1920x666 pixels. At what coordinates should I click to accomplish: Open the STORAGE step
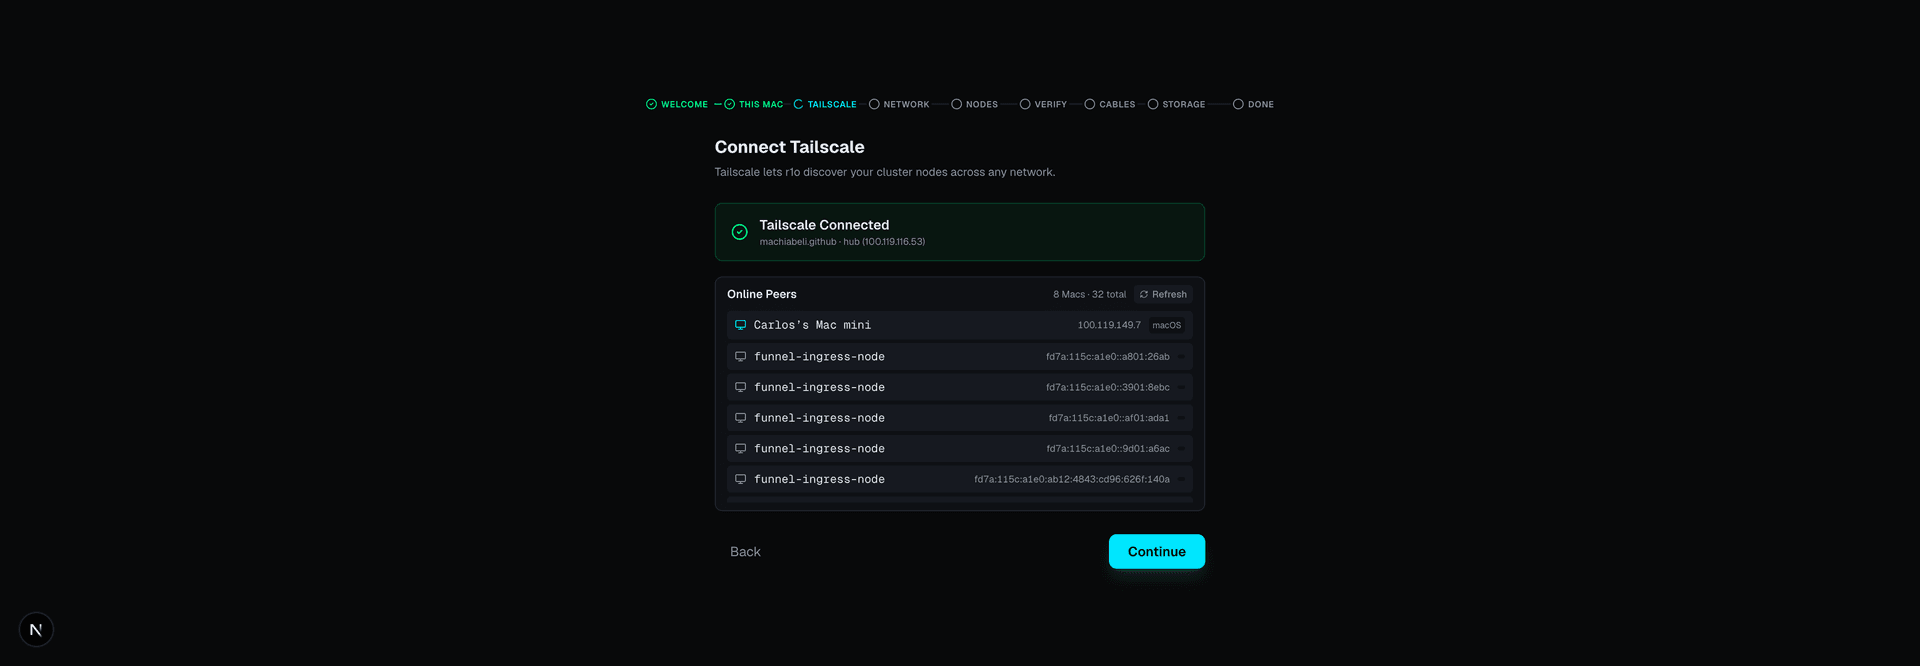coord(1176,104)
